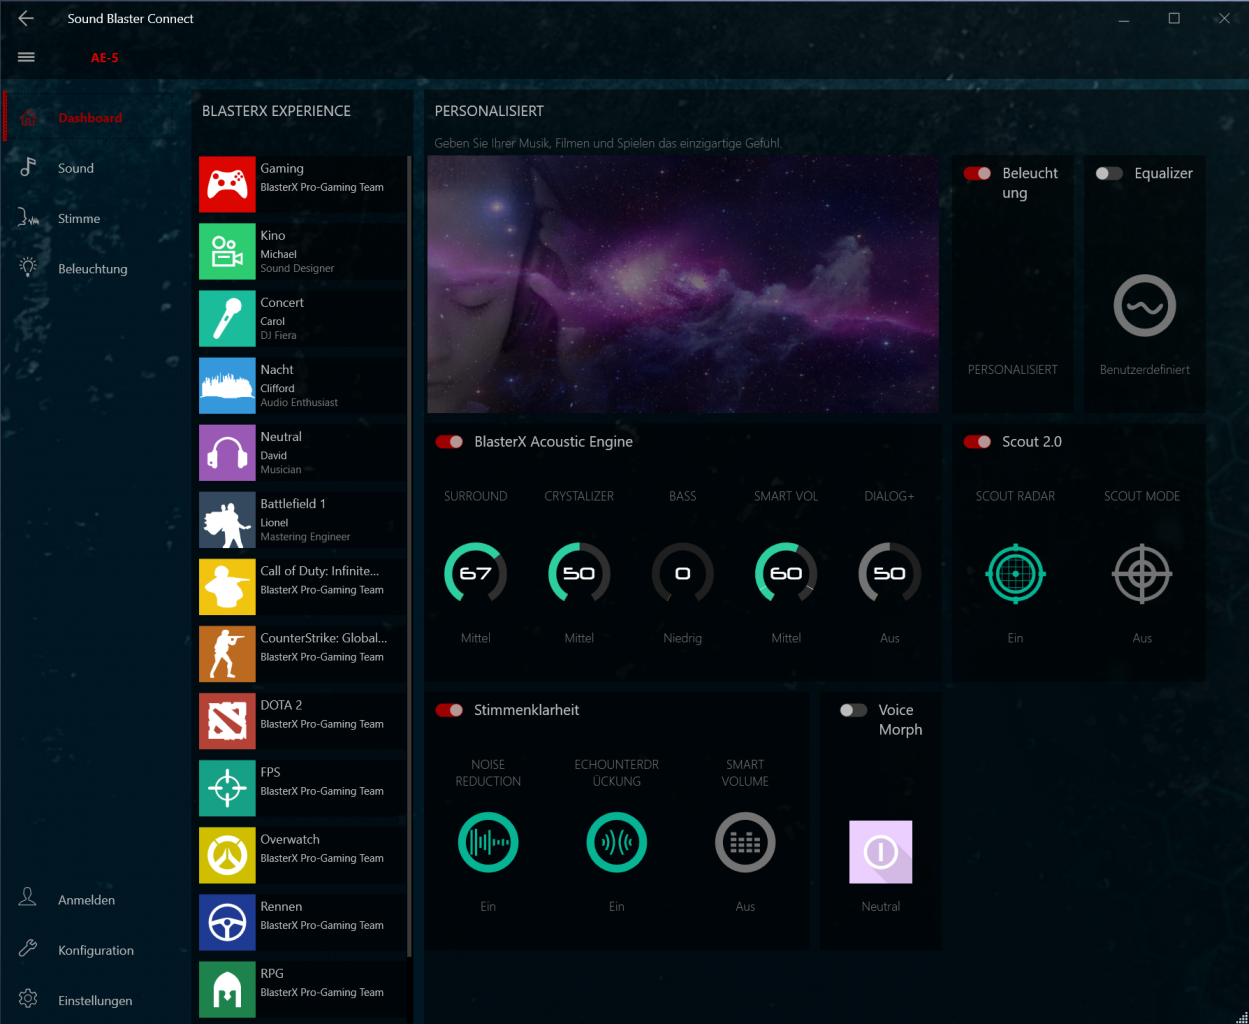This screenshot has height=1024, width=1249.
Task: Adjust the Smart Vol dial showing 60
Action: click(x=786, y=573)
